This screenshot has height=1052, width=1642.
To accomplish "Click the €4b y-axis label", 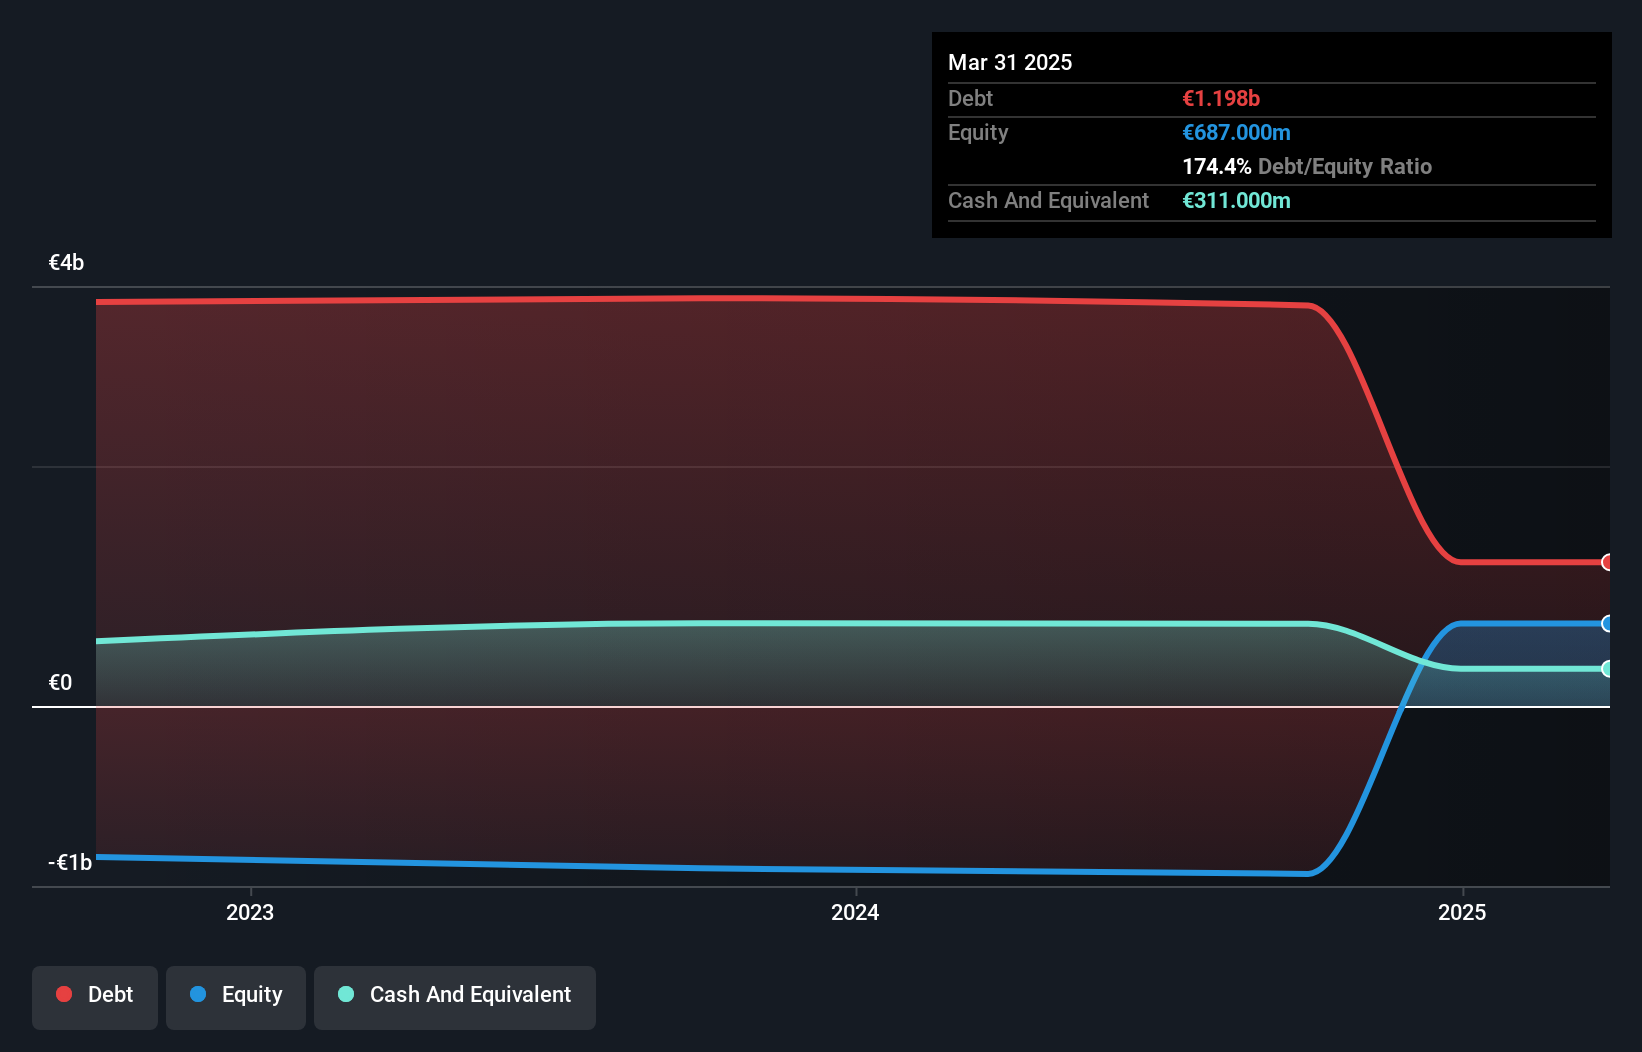I will pyautogui.click(x=66, y=263).
